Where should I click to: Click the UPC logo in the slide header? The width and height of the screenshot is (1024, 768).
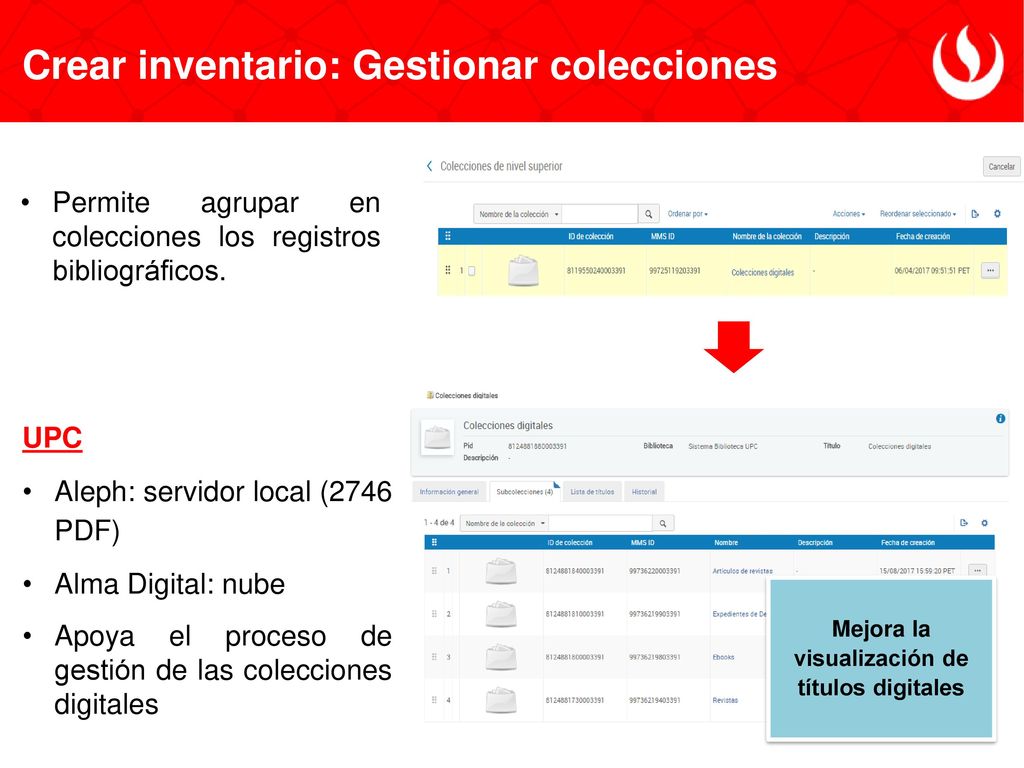(967, 61)
